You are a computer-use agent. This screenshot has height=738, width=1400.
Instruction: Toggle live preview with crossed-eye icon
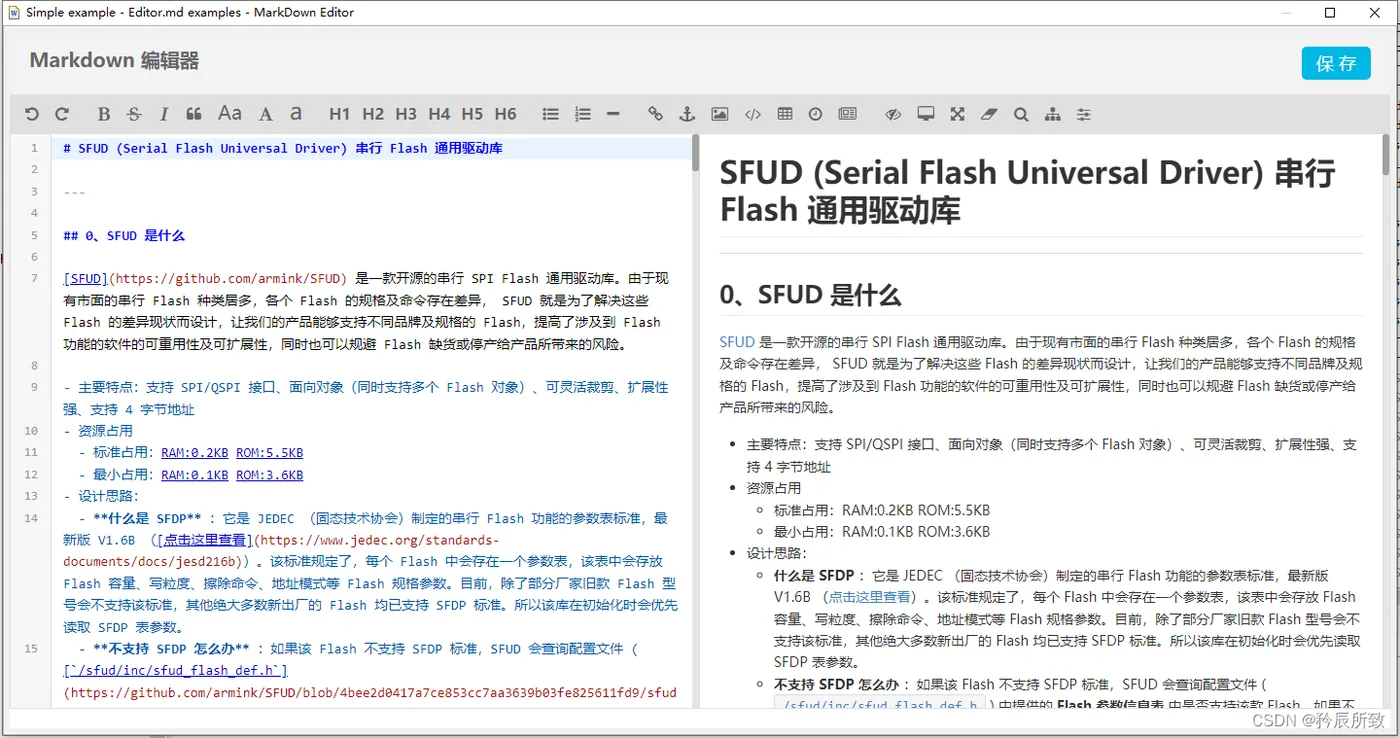click(x=893, y=114)
